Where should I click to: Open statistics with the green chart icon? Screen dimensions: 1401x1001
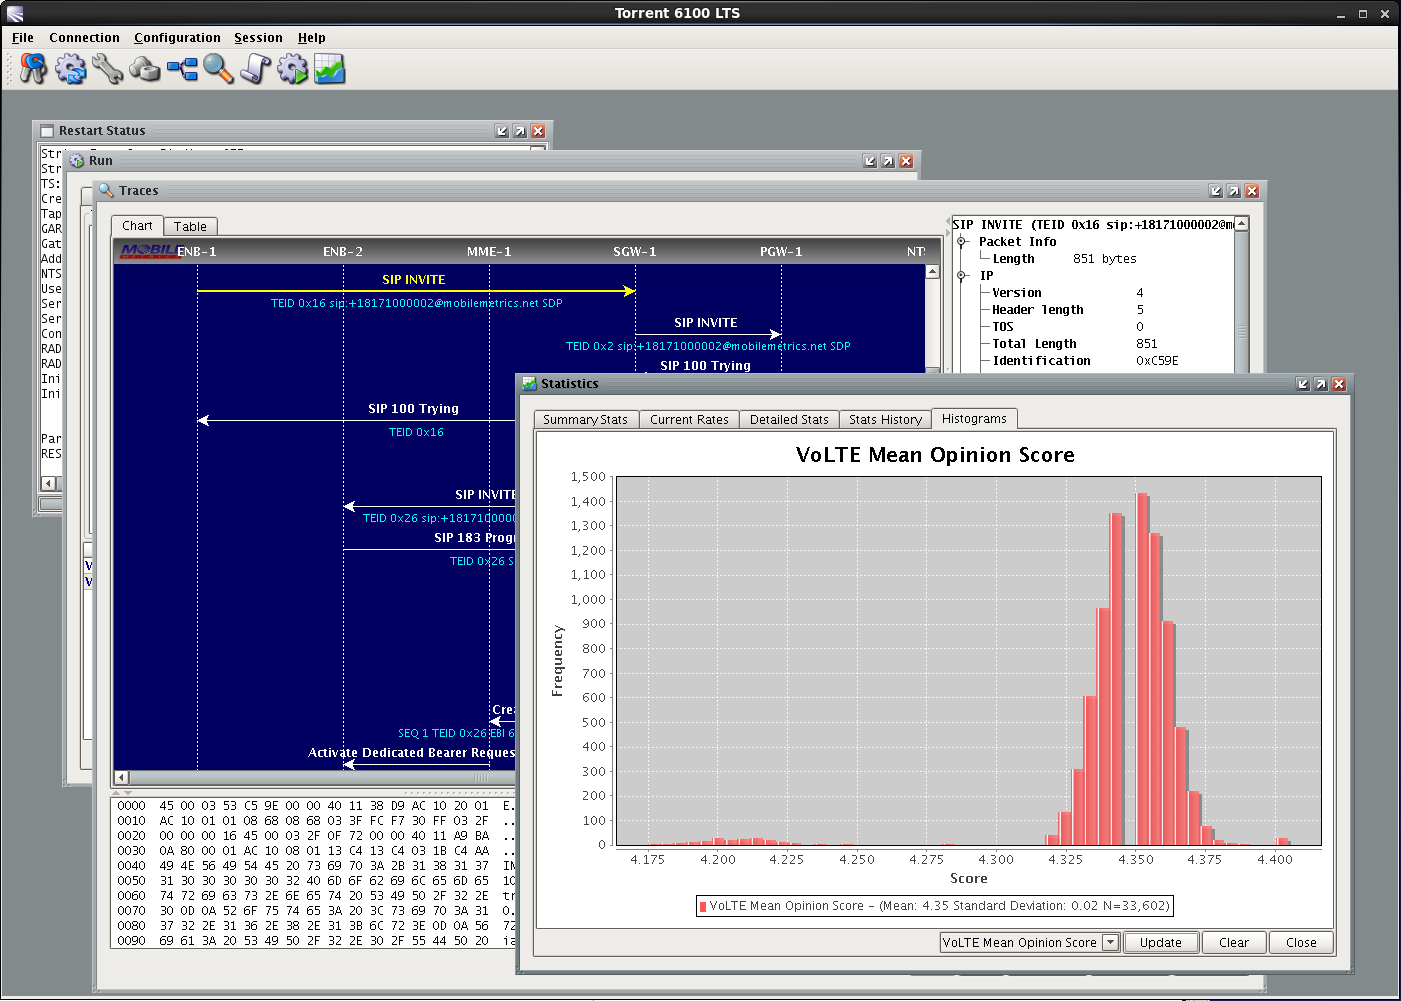point(329,69)
